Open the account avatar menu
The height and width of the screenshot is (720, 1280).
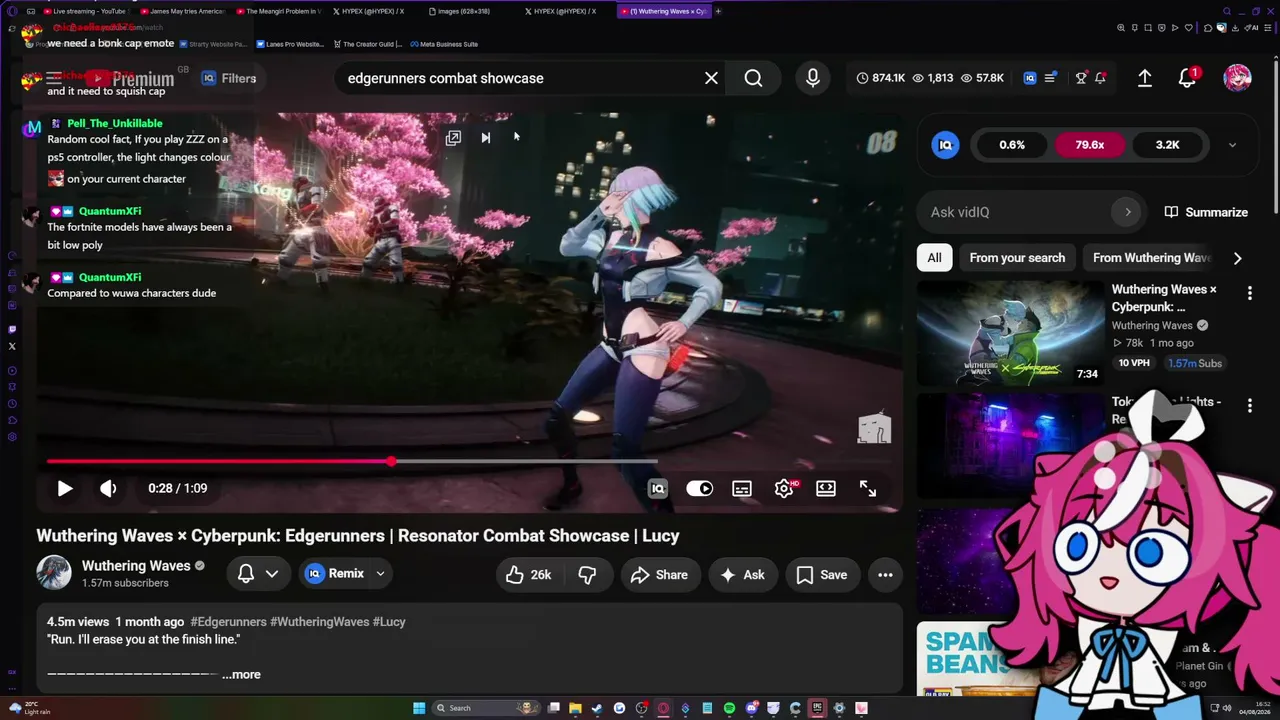coord(1237,78)
